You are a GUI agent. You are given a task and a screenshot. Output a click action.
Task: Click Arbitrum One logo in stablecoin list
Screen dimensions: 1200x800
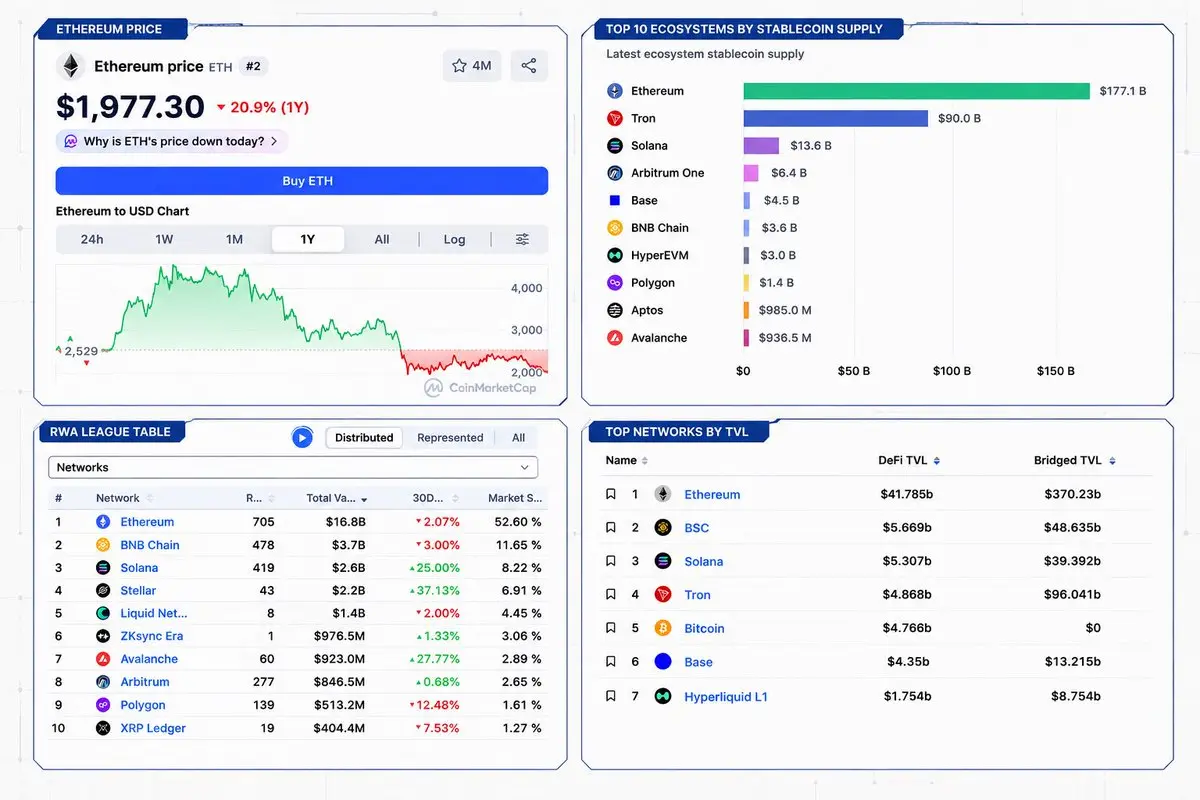point(615,173)
